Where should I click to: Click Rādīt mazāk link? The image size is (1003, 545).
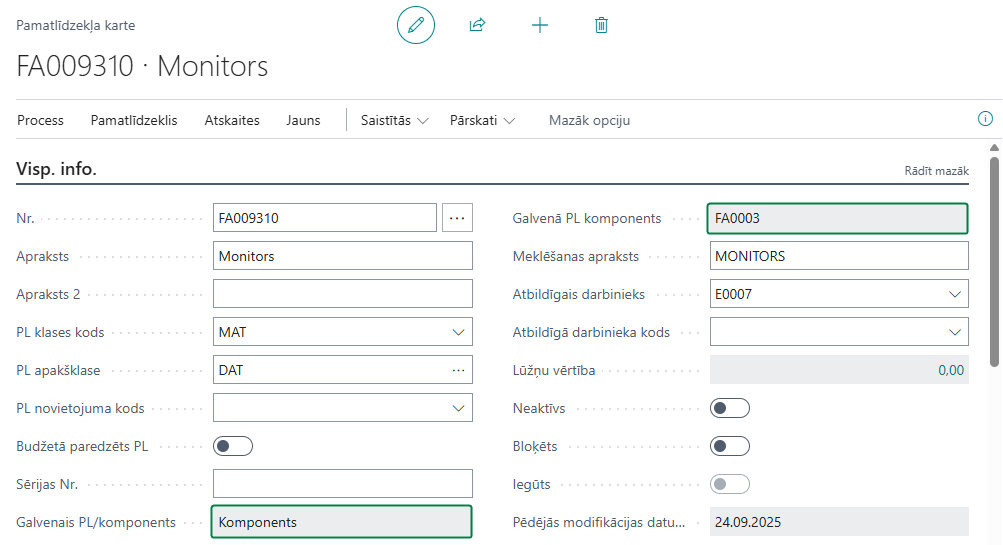tap(936, 171)
